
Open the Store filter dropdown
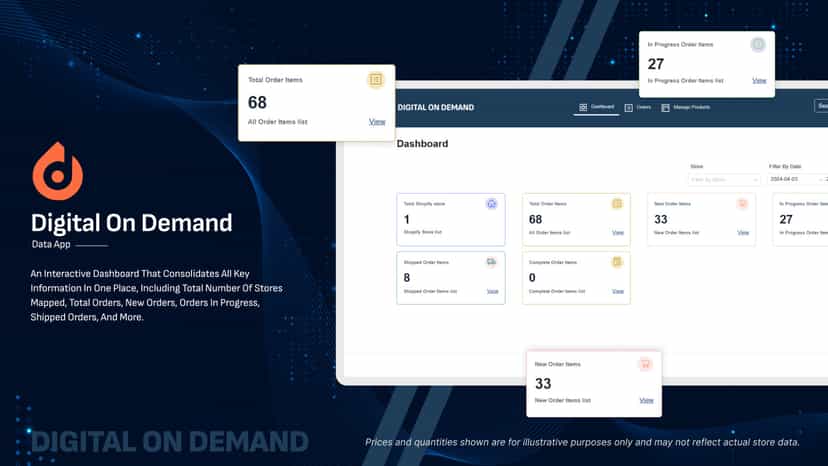[723, 180]
